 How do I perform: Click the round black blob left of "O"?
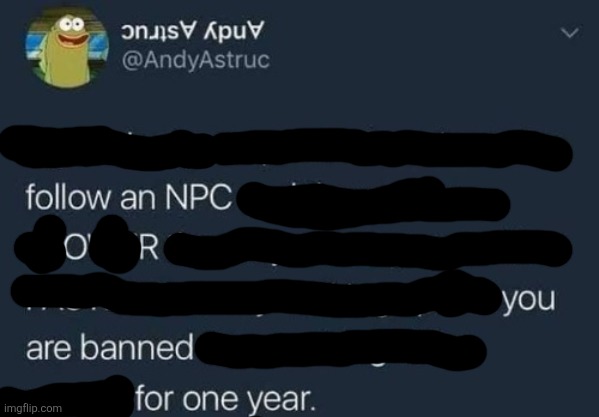(41, 244)
